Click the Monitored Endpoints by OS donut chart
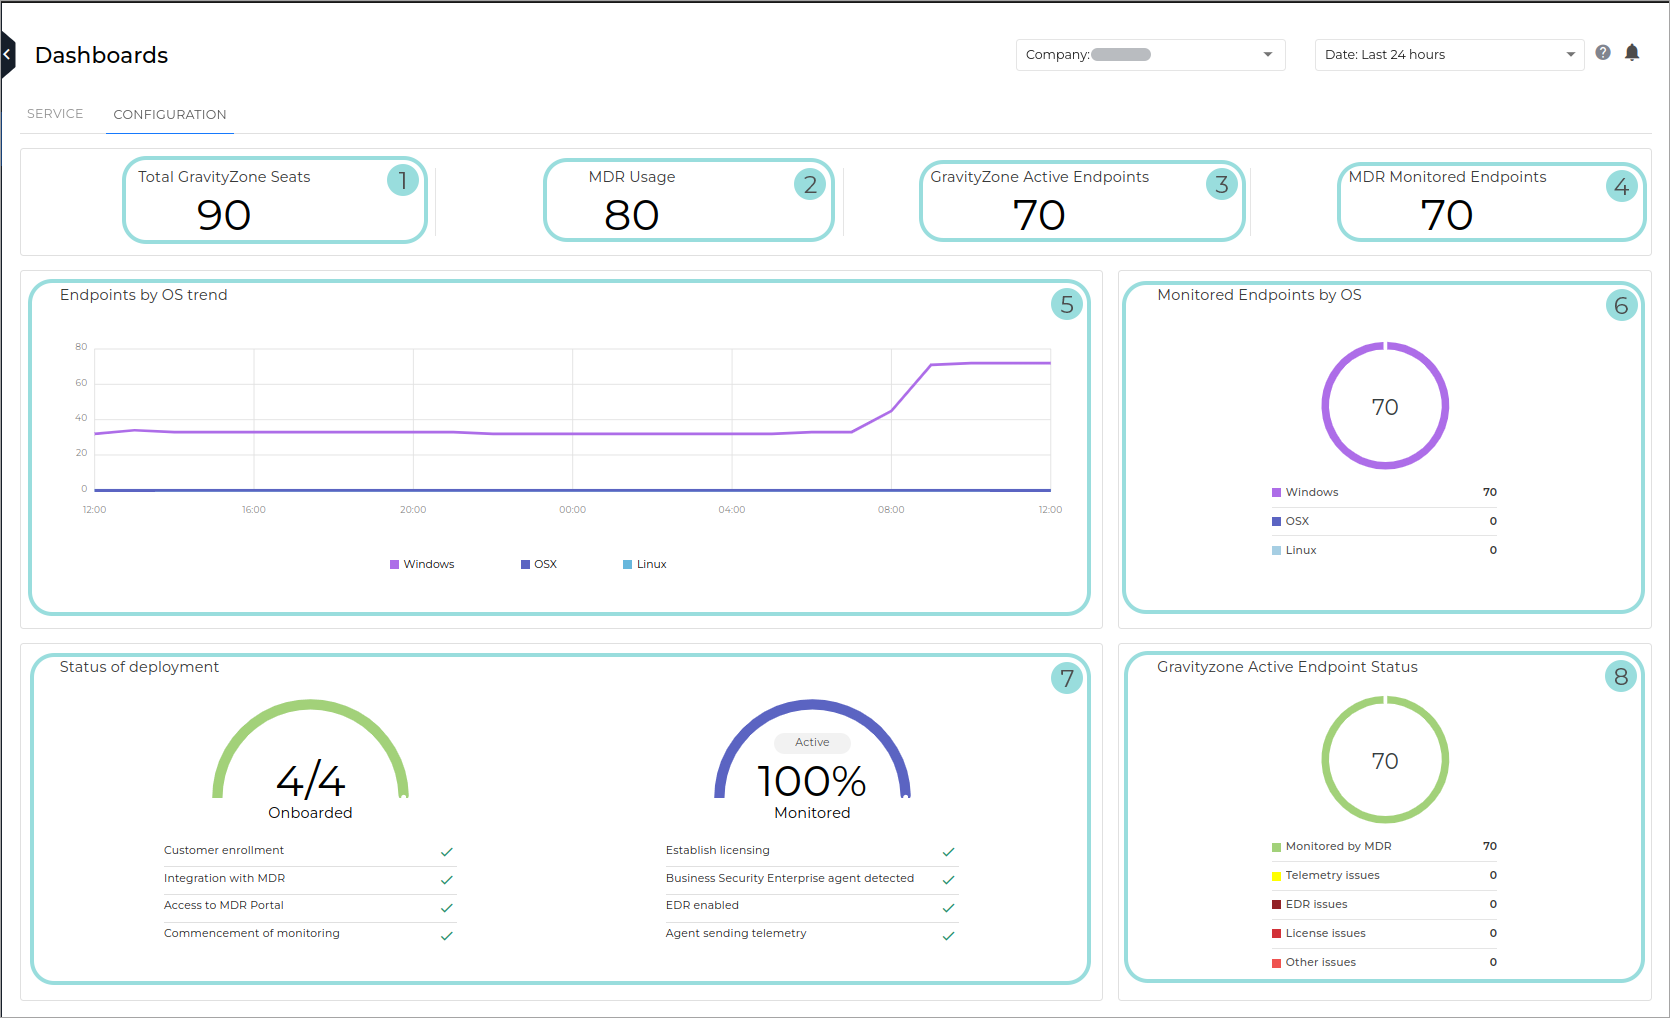Screen dimensions: 1670x1018 1385,406
